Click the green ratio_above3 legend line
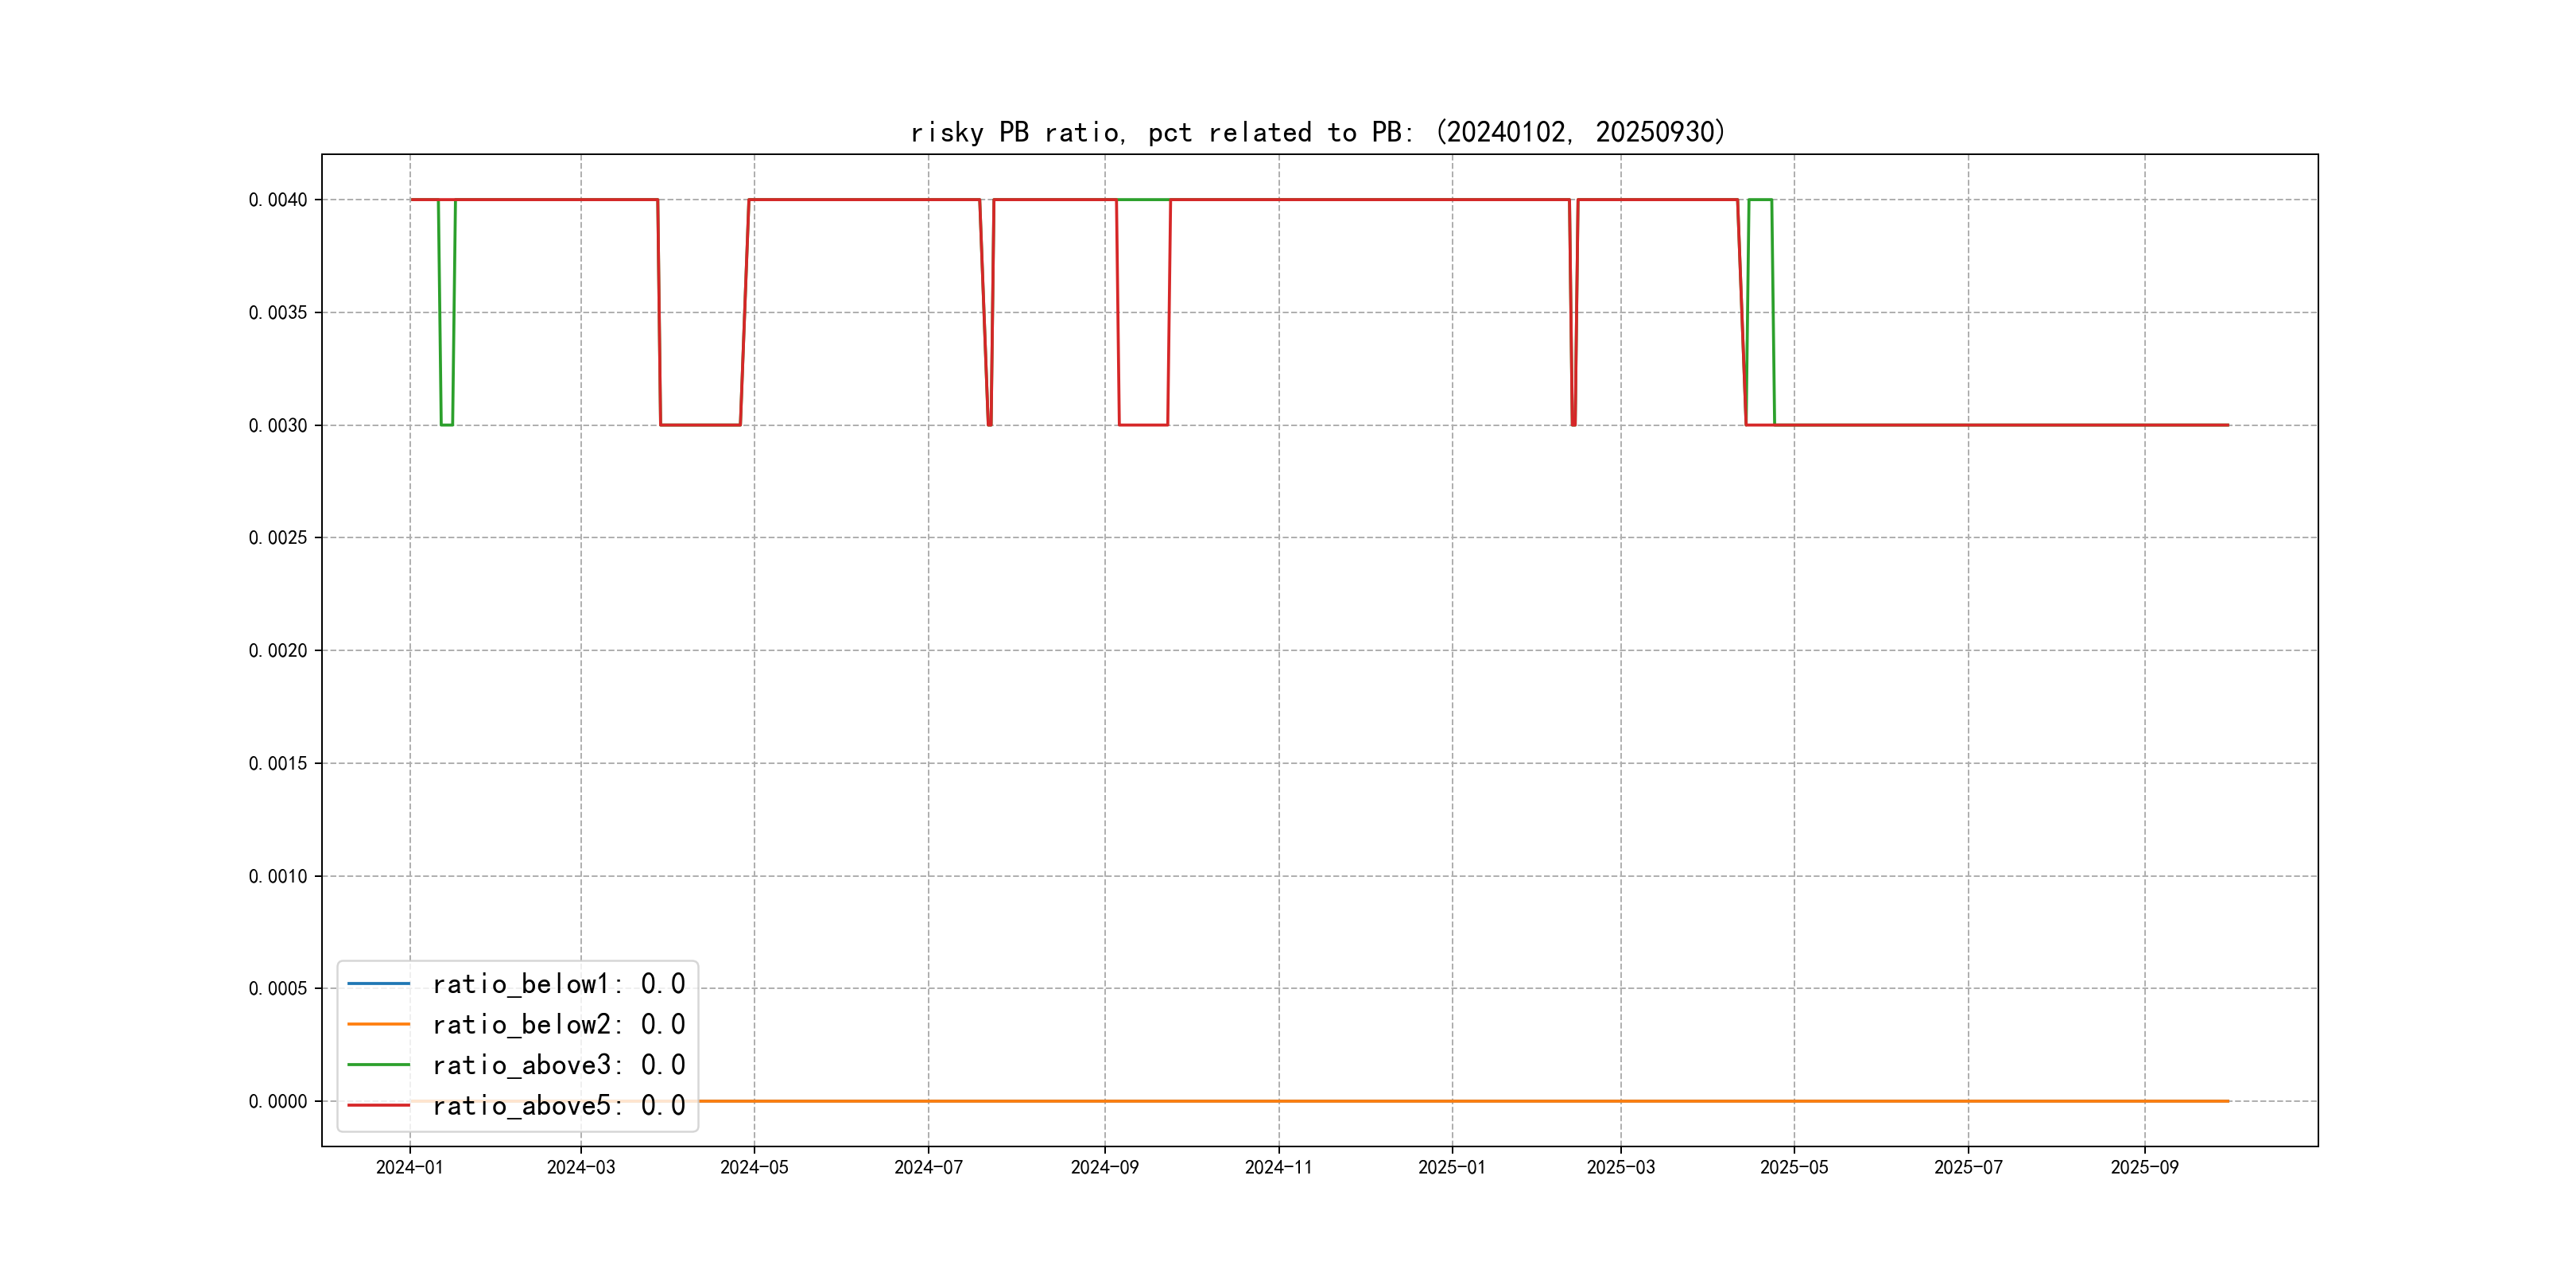This screenshot has width=2576, height=1288. 378,1065
